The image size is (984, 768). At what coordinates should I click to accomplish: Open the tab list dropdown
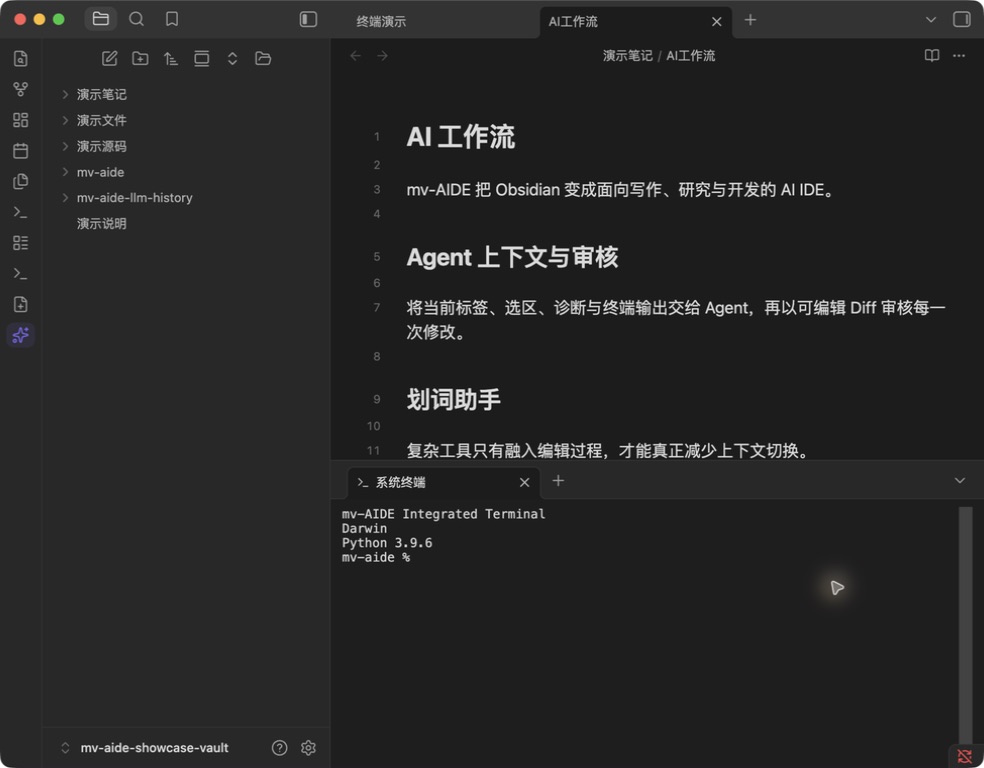(931, 19)
